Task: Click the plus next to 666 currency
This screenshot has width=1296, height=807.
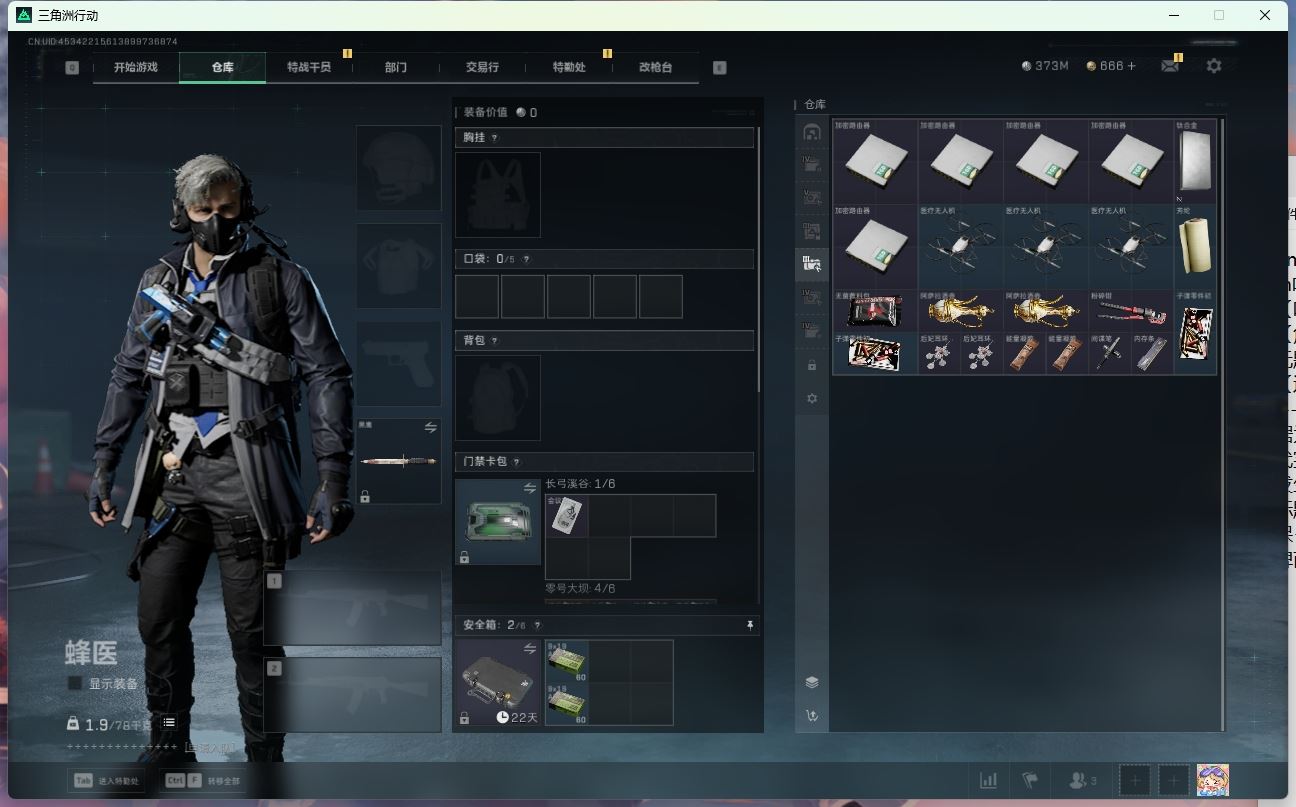Action: tap(1131, 66)
